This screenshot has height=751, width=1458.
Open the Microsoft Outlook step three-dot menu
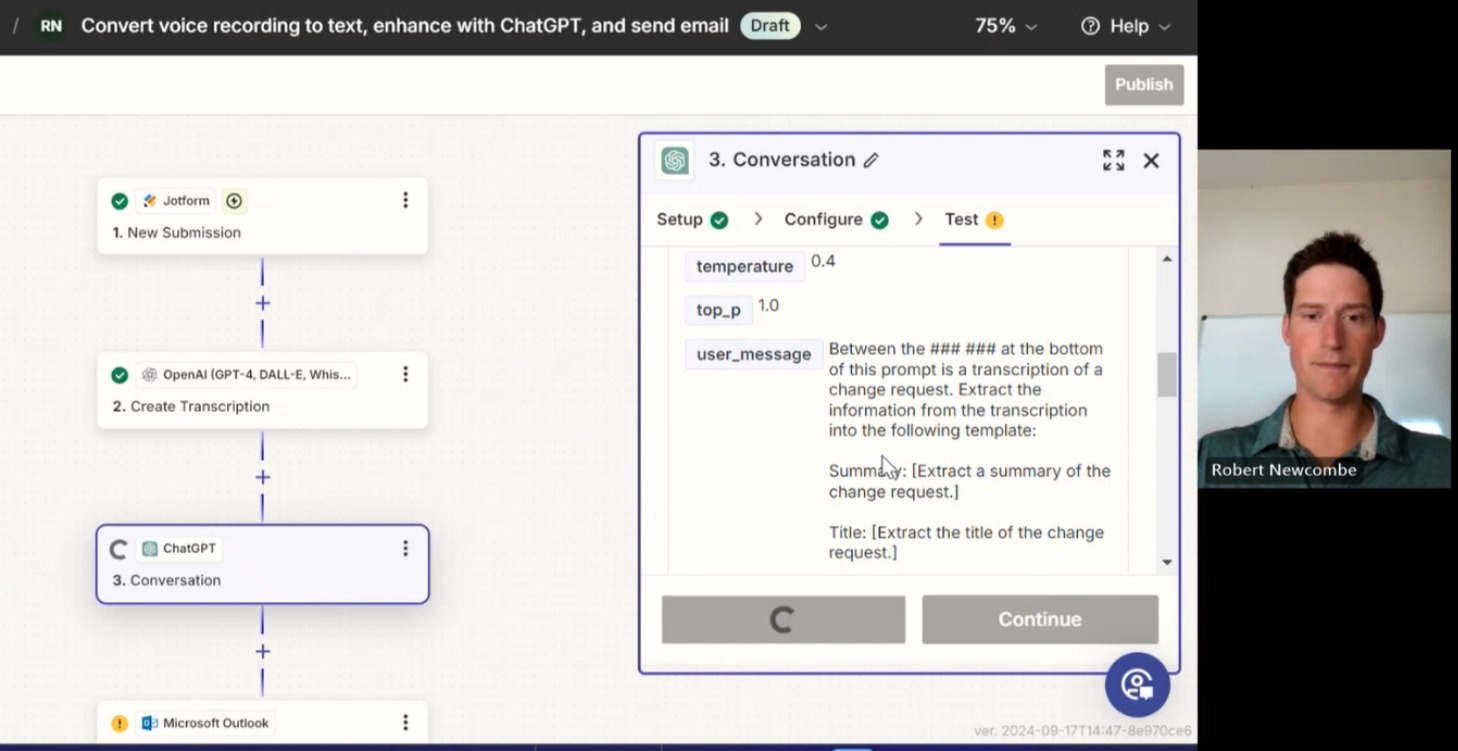405,722
